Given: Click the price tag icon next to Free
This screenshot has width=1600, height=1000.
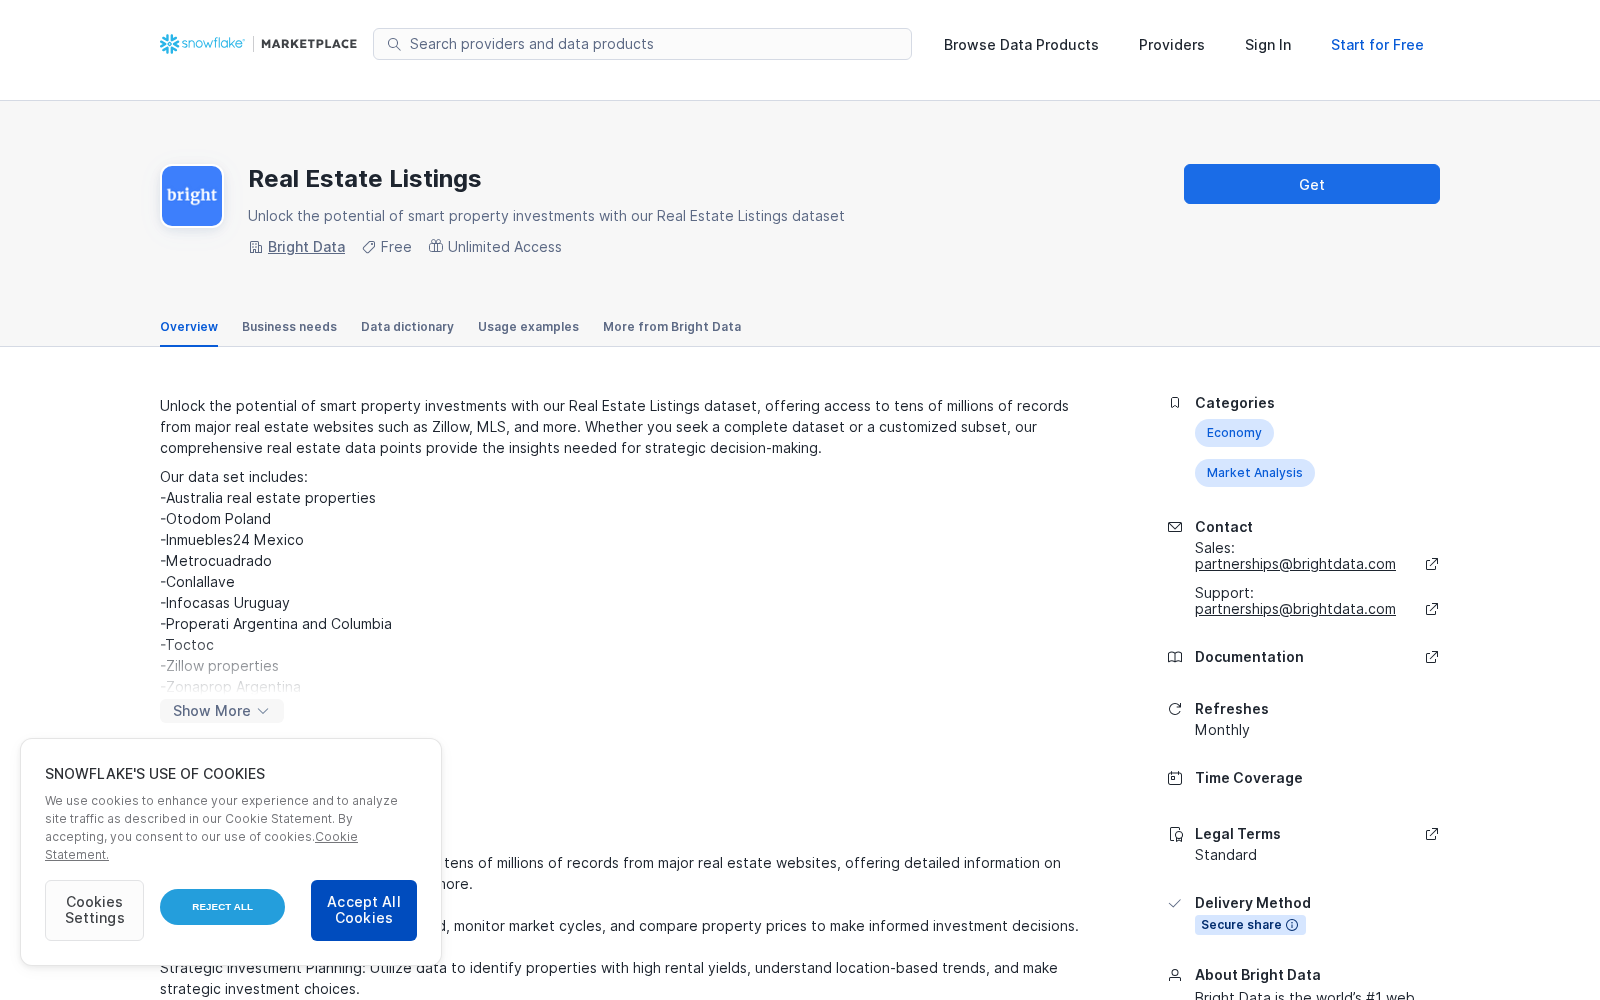Looking at the screenshot, I should click(369, 247).
